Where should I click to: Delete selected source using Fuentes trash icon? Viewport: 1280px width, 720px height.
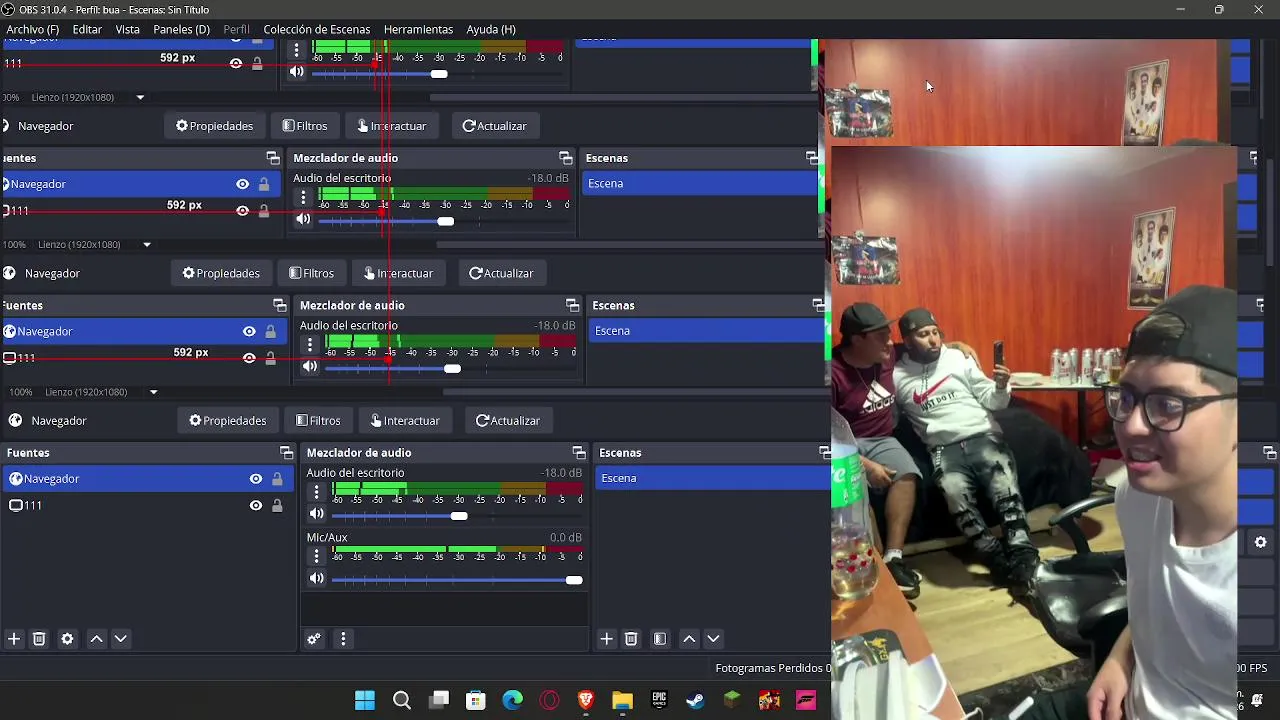[39, 639]
